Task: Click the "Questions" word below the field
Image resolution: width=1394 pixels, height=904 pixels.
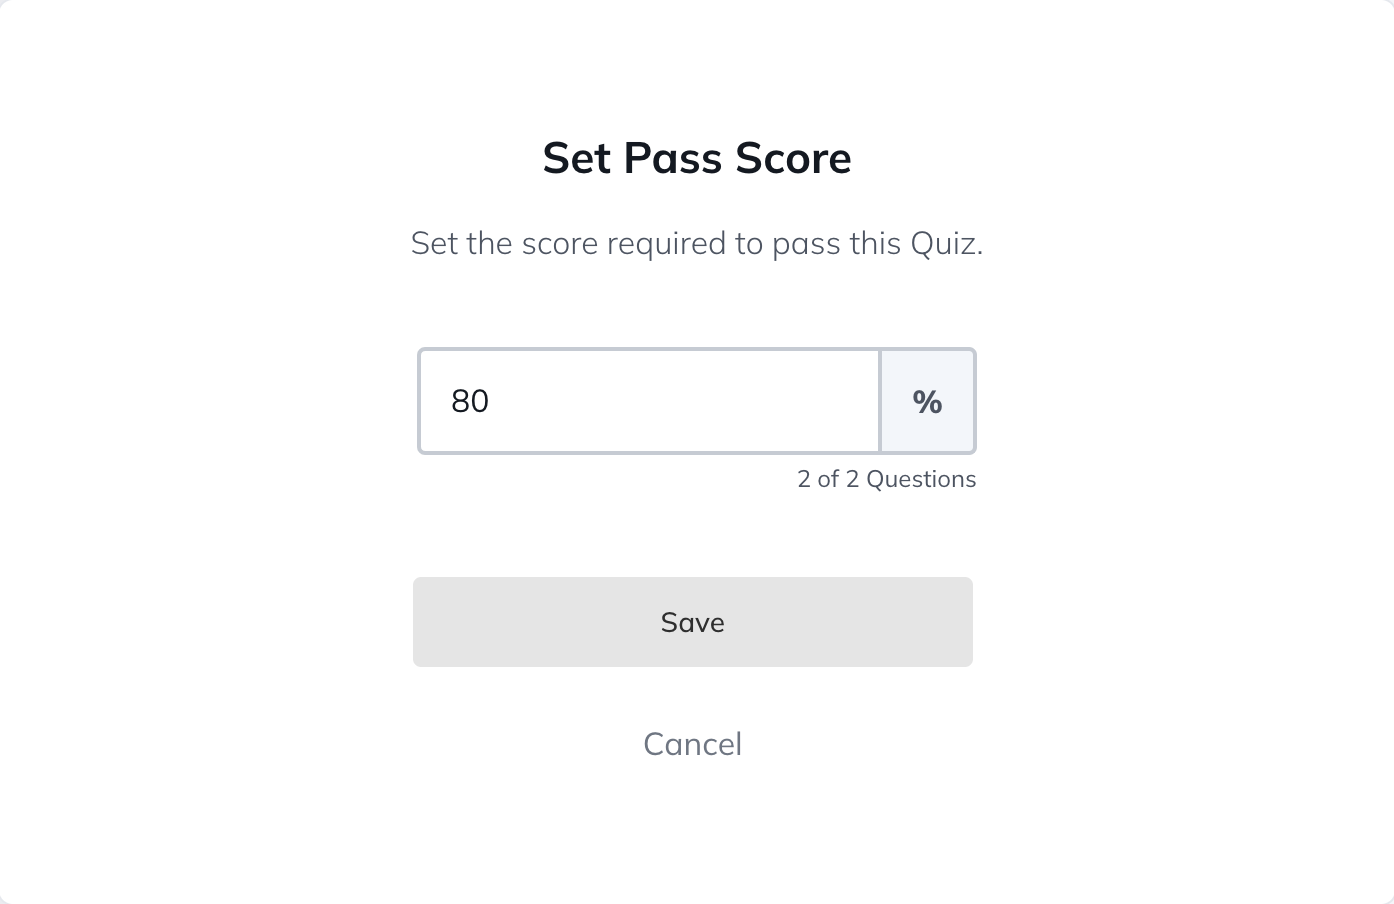Action: click(x=921, y=479)
